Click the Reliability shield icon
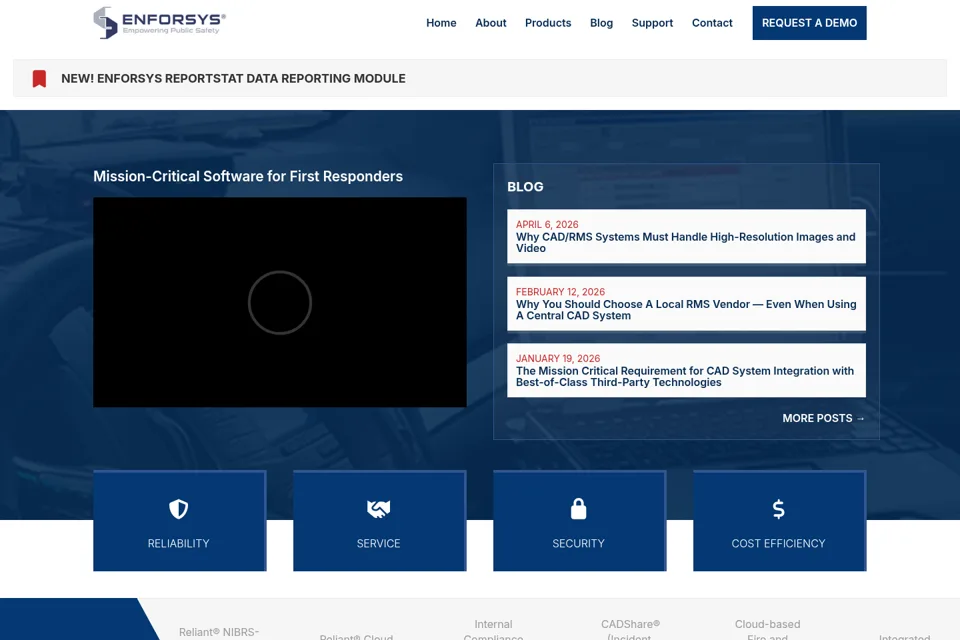 pos(179,509)
